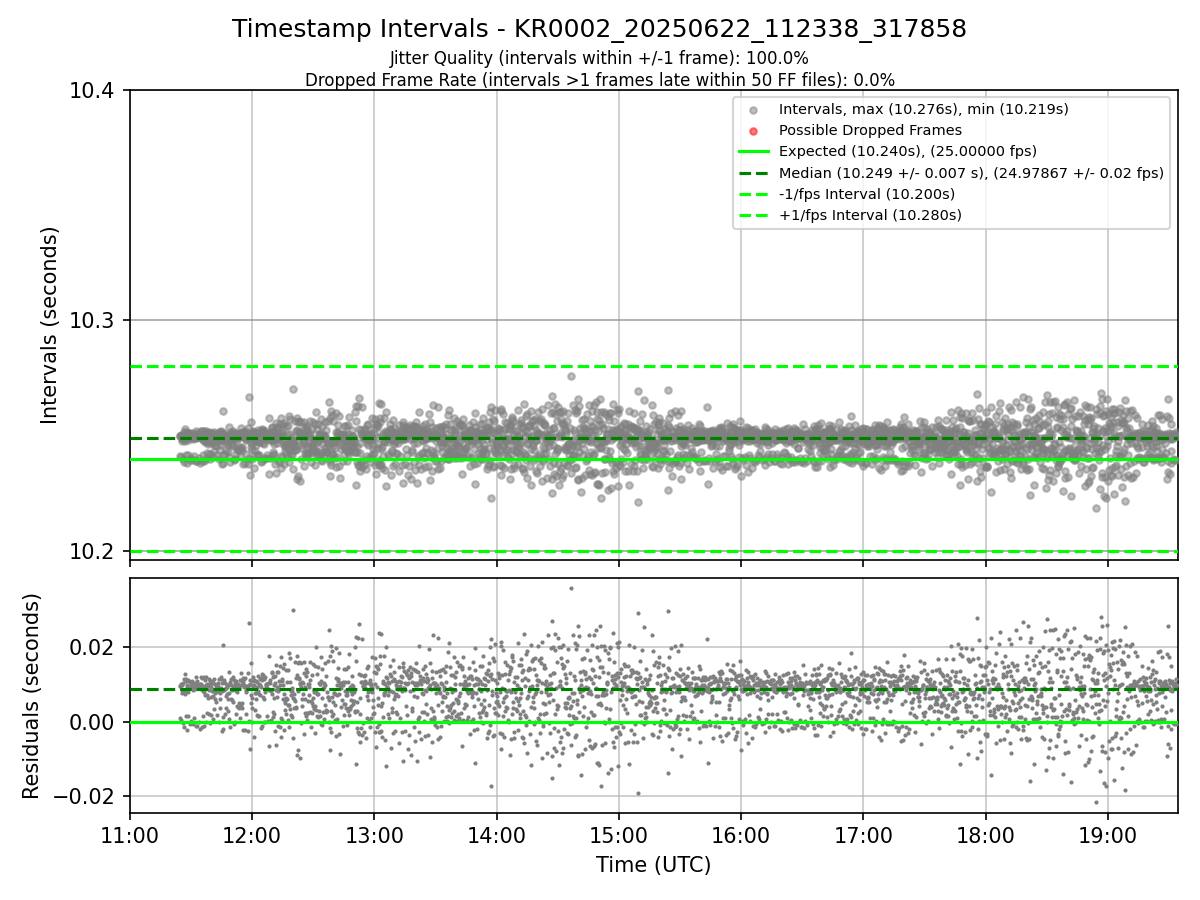This screenshot has width=1200, height=900.
Task: Click the 'Median (10.249 +/- 0.007 s)' legend entry
Action: point(971,172)
